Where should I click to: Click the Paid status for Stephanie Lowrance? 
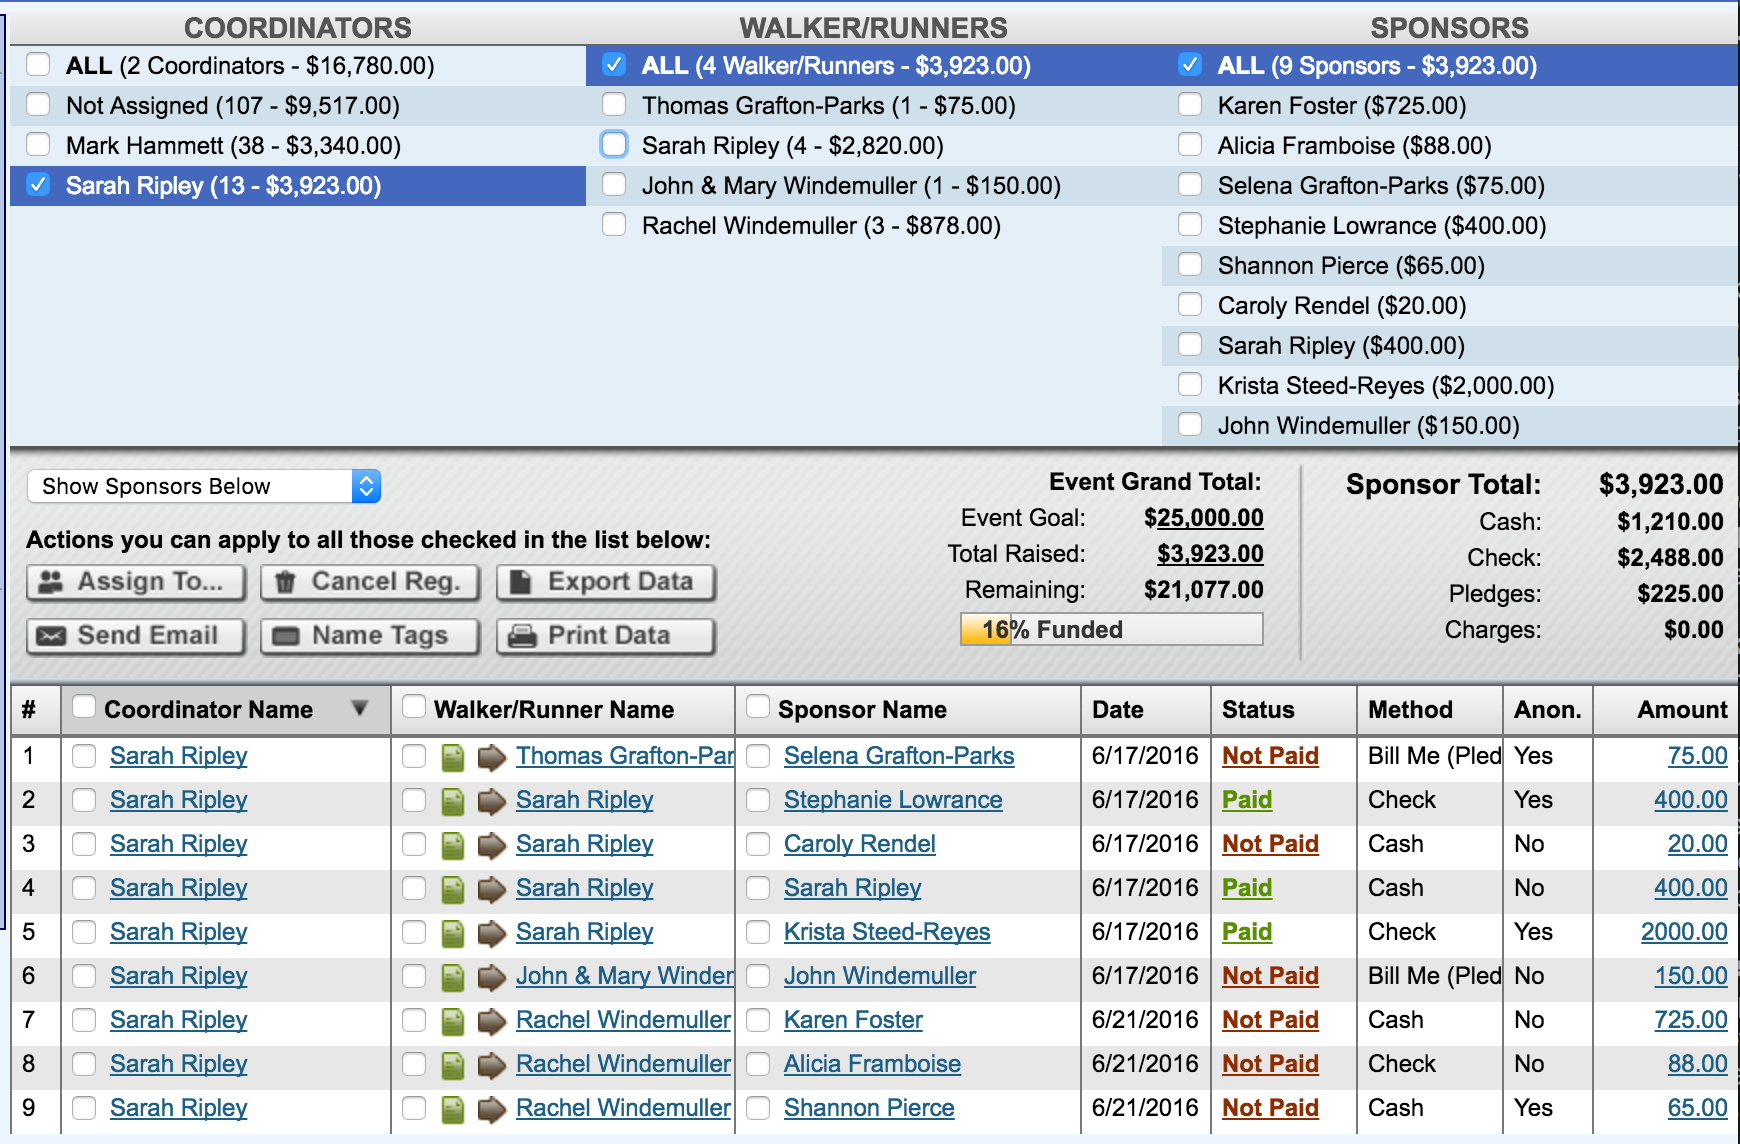pyautogui.click(x=1247, y=800)
